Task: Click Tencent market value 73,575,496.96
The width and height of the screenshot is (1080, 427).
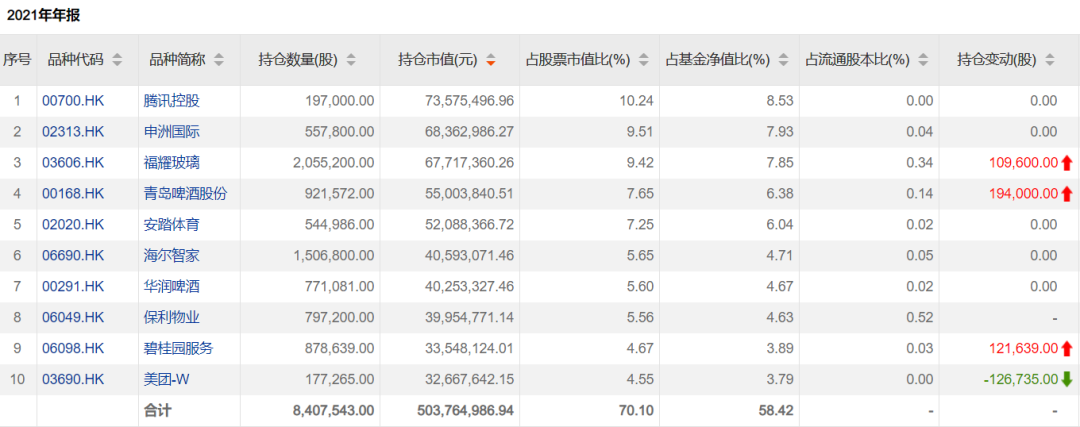Action: pyautogui.click(x=470, y=101)
